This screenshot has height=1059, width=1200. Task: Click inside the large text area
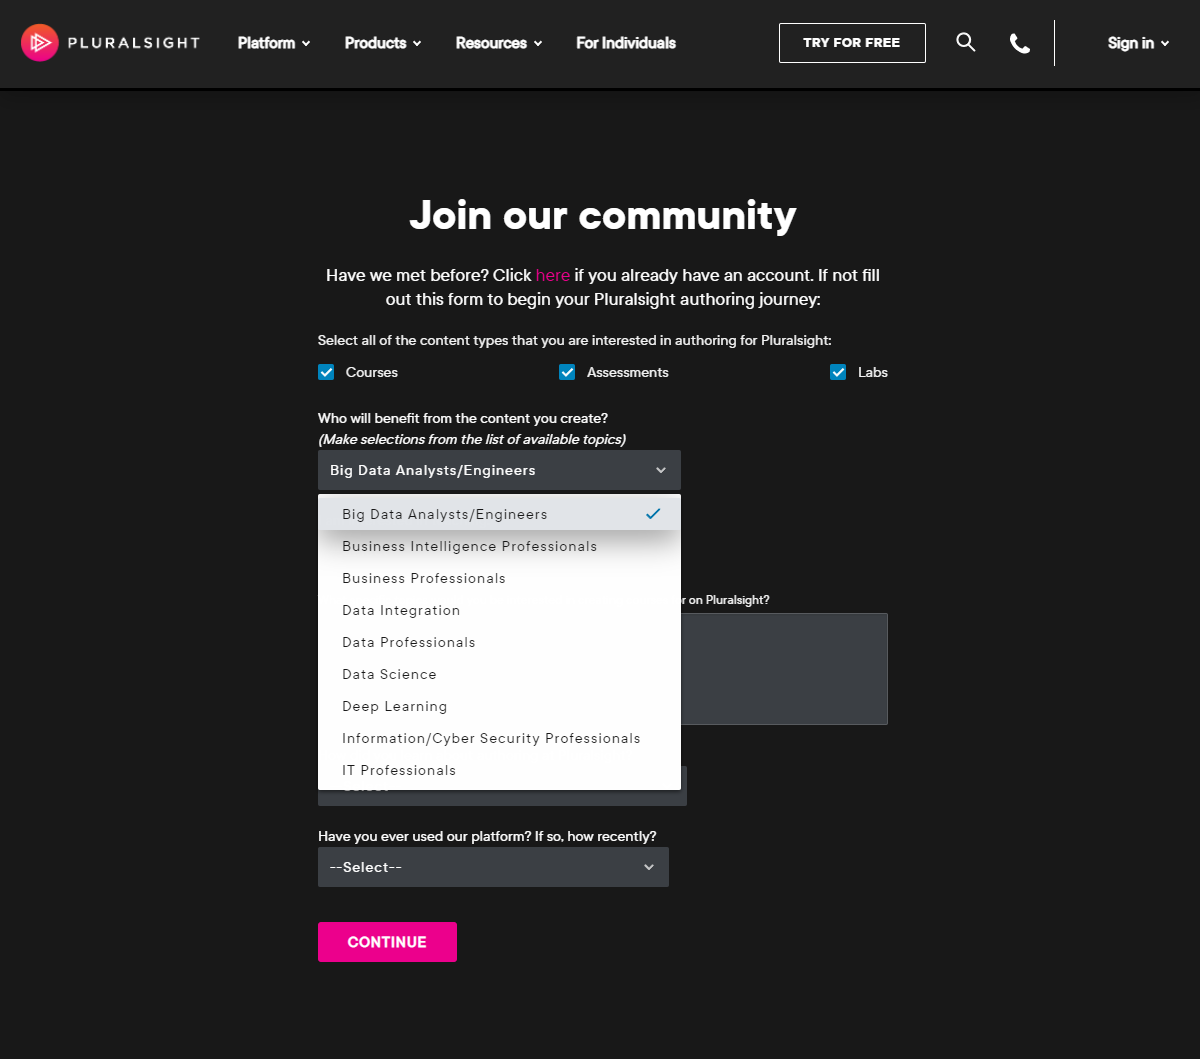click(784, 669)
